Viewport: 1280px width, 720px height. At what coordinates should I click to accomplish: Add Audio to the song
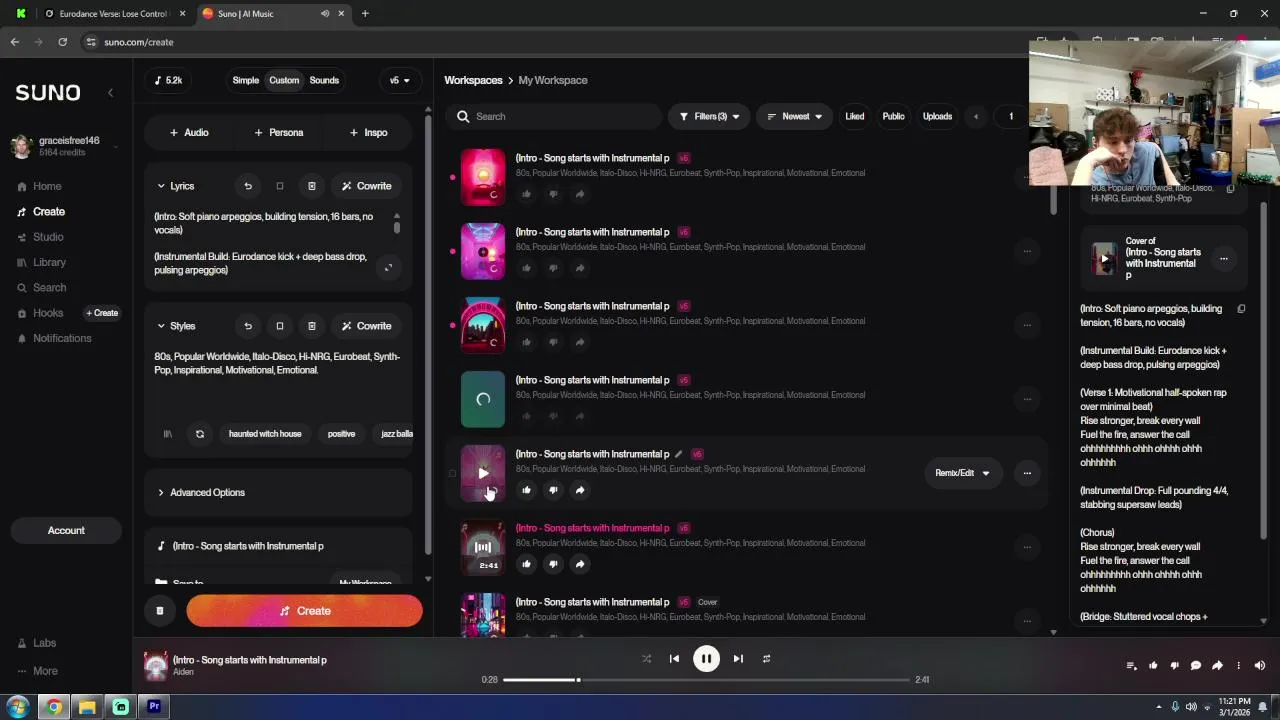189,133
